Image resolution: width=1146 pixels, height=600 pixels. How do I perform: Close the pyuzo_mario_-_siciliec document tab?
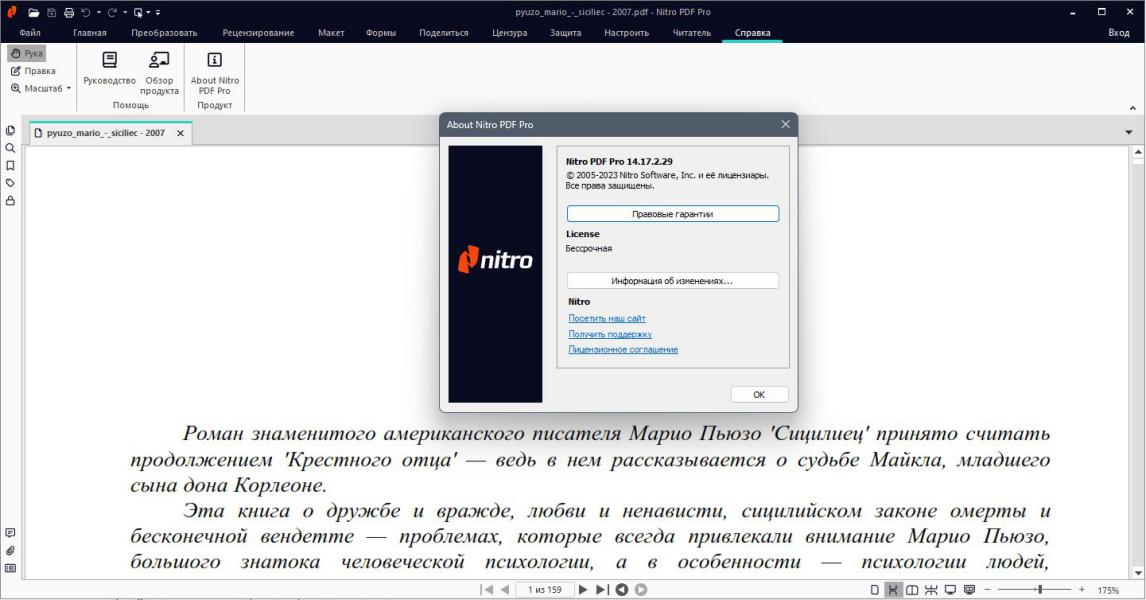[x=181, y=133]
